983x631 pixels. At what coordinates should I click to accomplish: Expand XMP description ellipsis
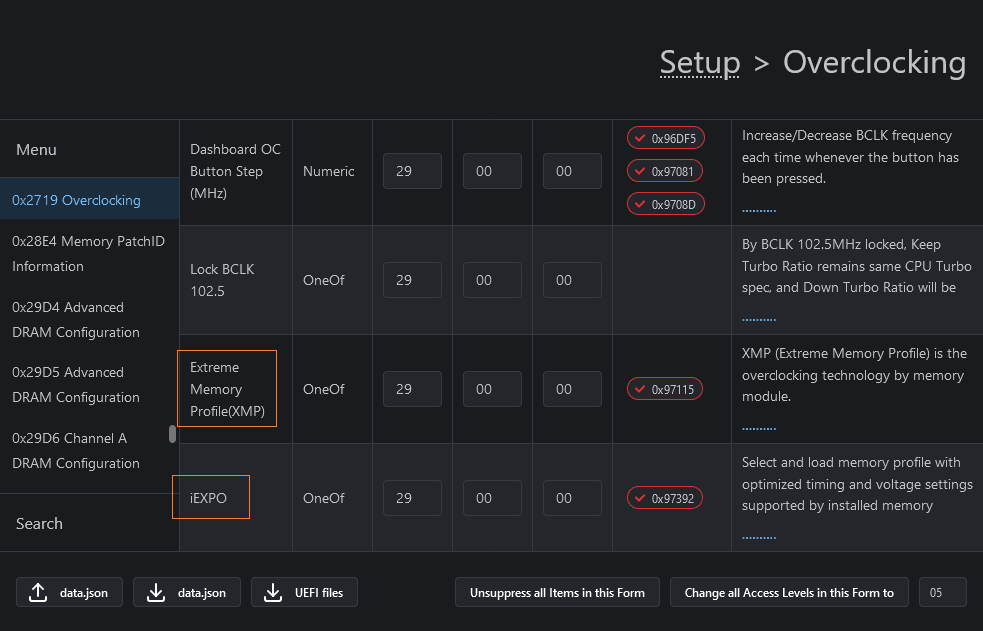point(759,428)
